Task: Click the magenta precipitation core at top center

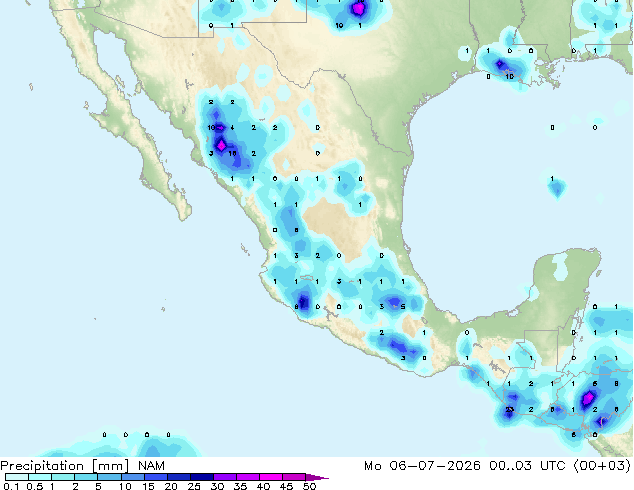Action: point(359,8)
